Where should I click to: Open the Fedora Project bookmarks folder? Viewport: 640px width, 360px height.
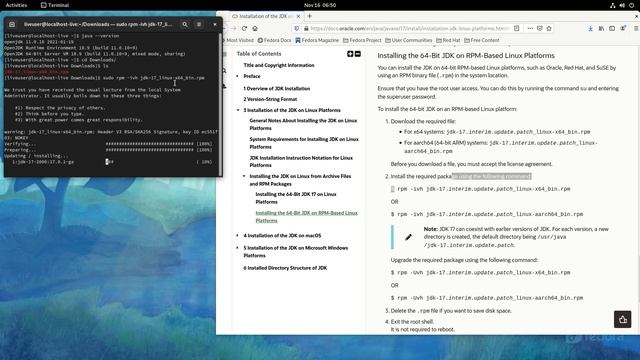coord(362,40)
